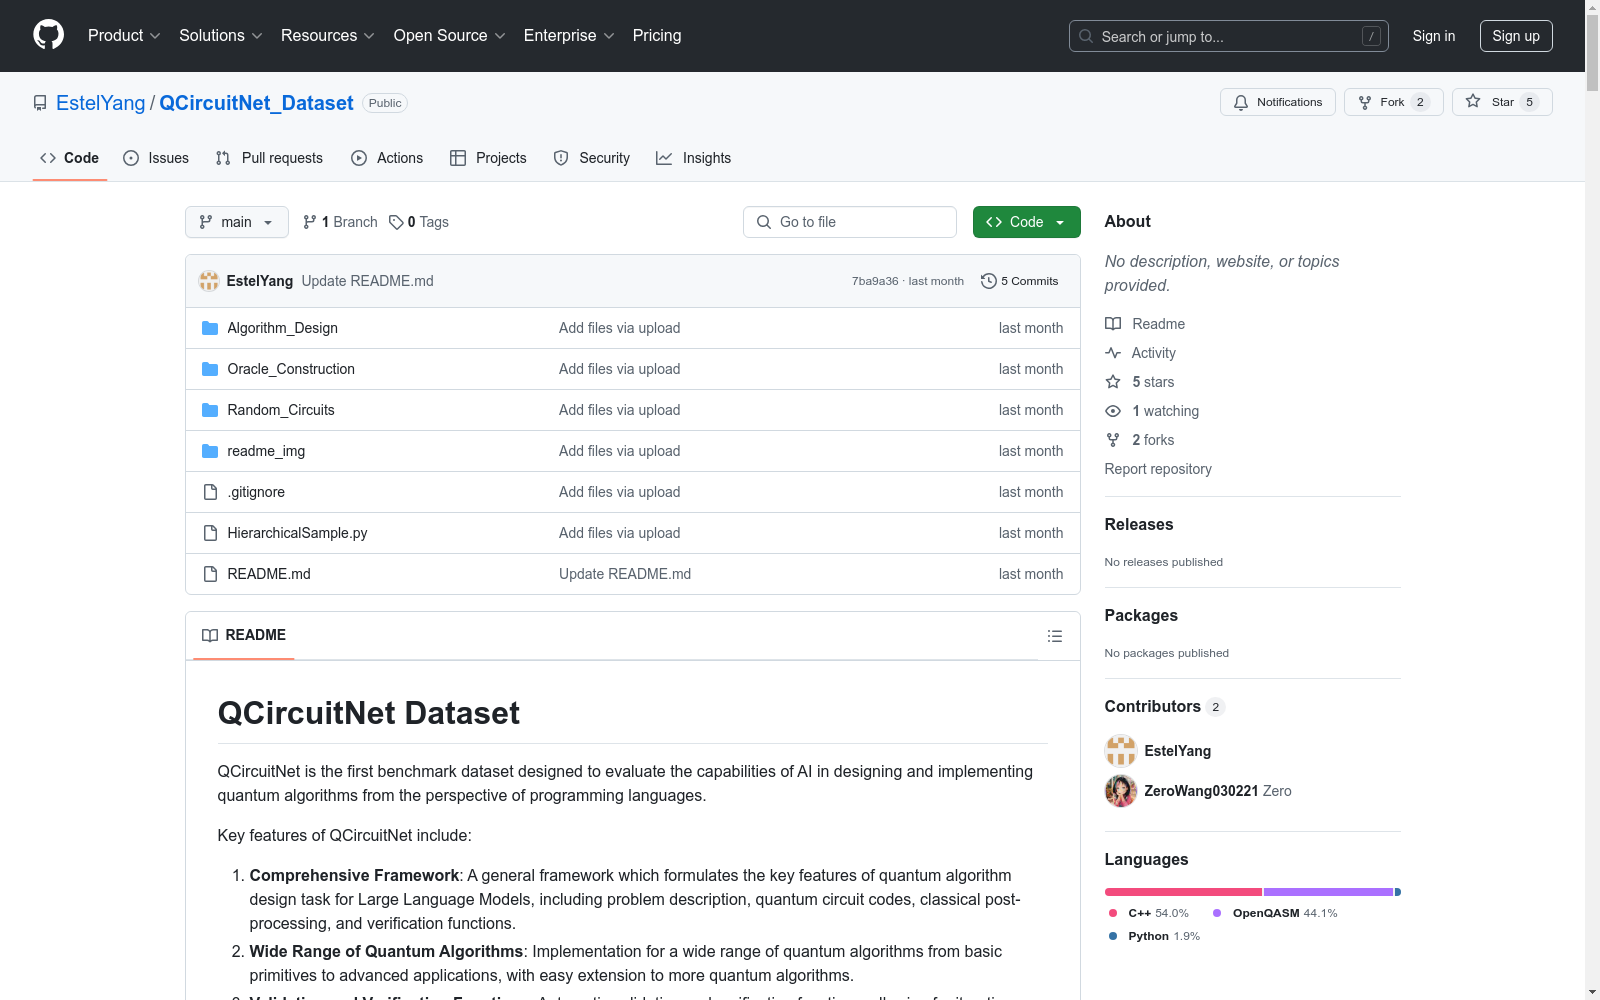1600x1000 pixels.
Task: Click the Oracle_Construction folder icon
Action: tap(210, 369)
